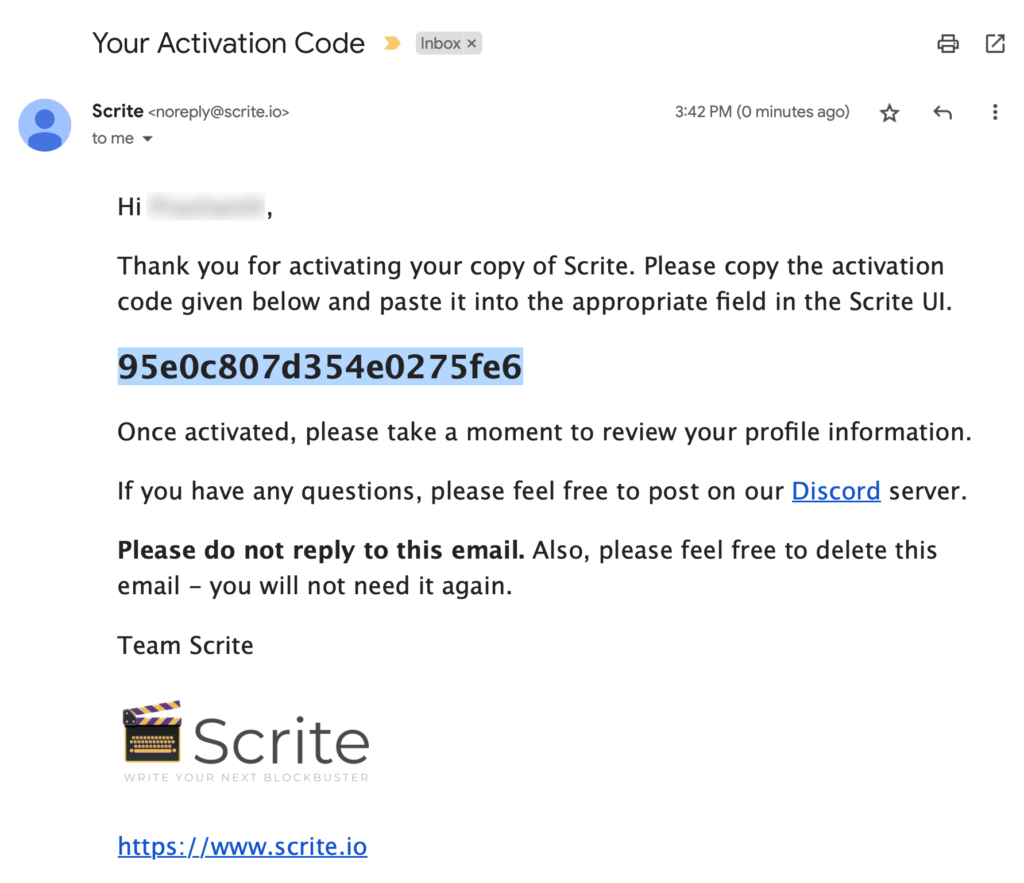The width and height of the screenshot is (1024, 883).
Task: Star this Scrite email
Action: (x=889, y=113)
